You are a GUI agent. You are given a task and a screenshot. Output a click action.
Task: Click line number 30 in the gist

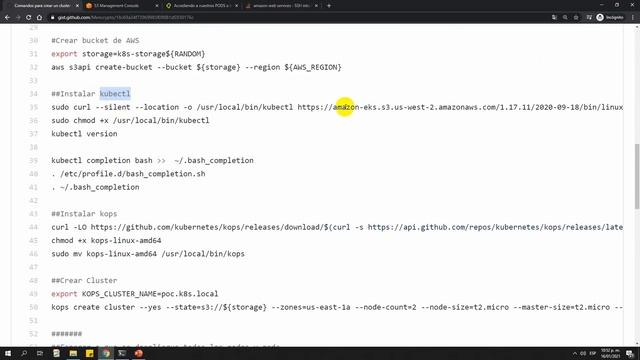[33, 40]
